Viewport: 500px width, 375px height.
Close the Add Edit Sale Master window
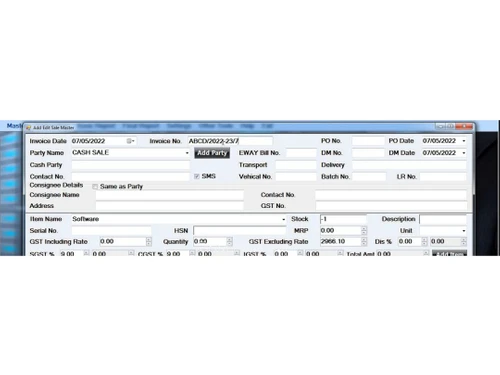465,127
